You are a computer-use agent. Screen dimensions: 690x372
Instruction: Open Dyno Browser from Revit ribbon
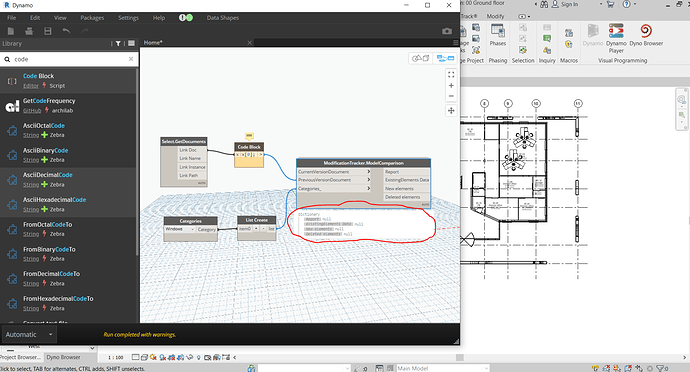click(x=646, y=35)
